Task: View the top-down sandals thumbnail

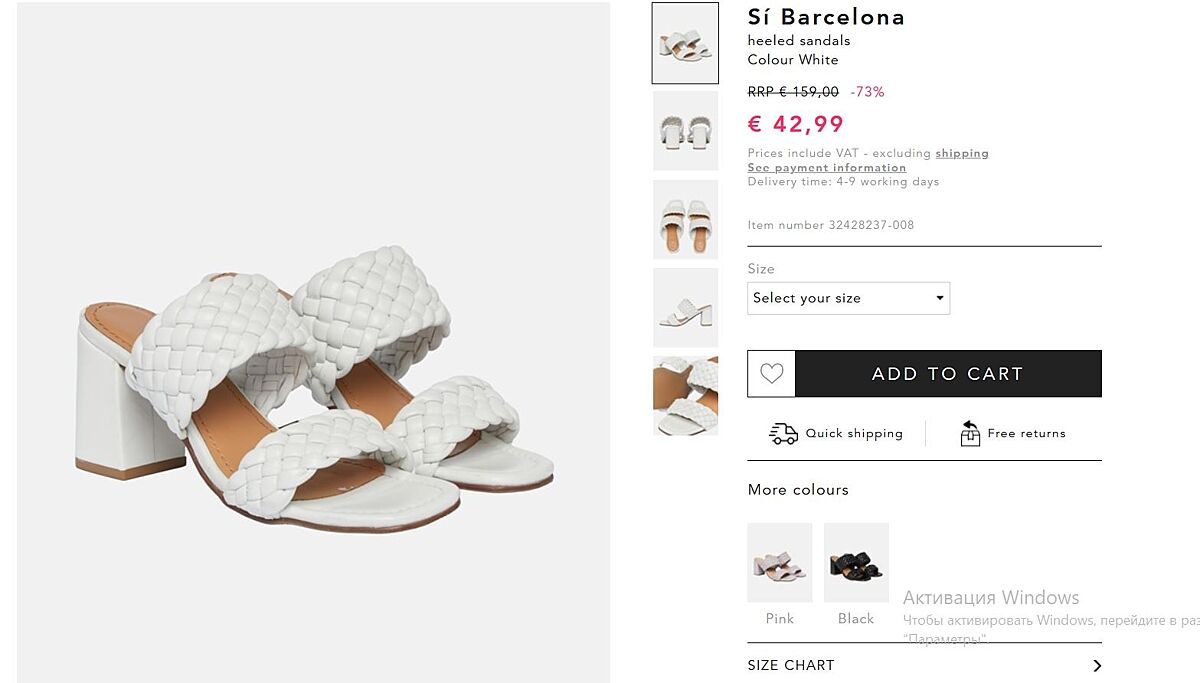Action: click(x=685, y=219)
